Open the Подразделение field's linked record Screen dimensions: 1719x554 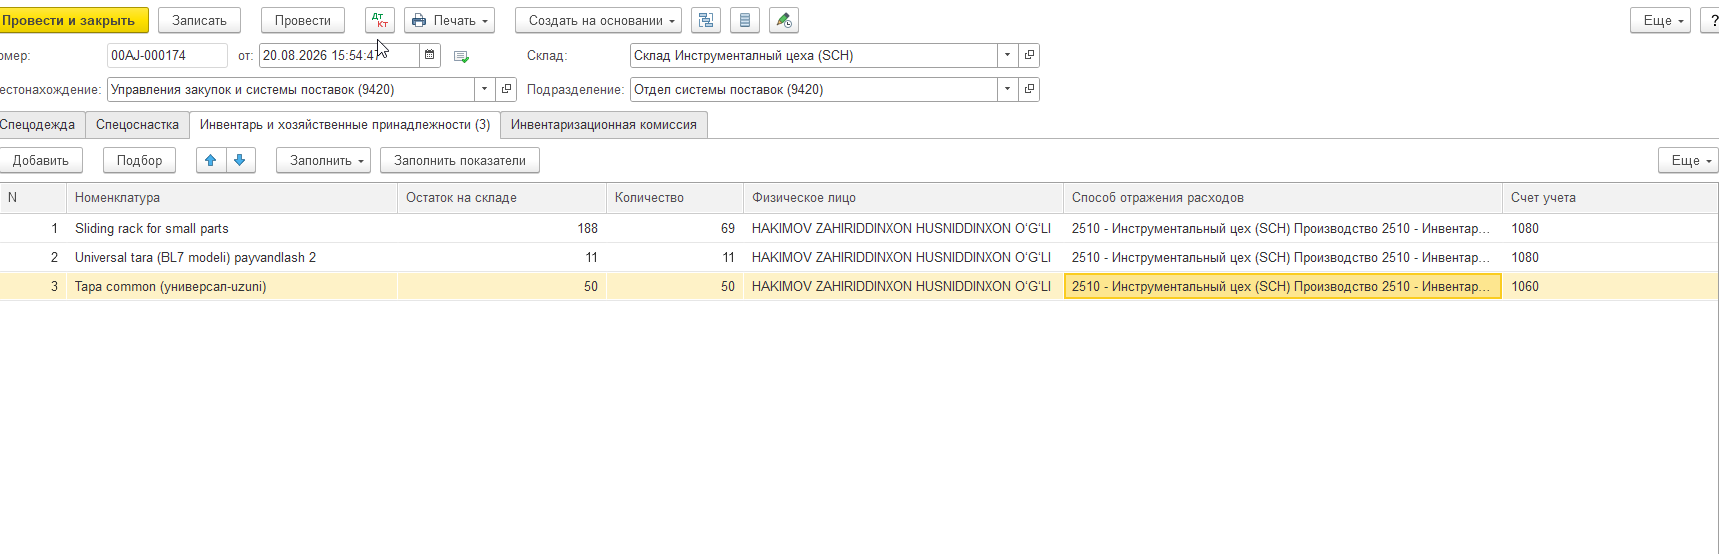[x=1029, y=89]
